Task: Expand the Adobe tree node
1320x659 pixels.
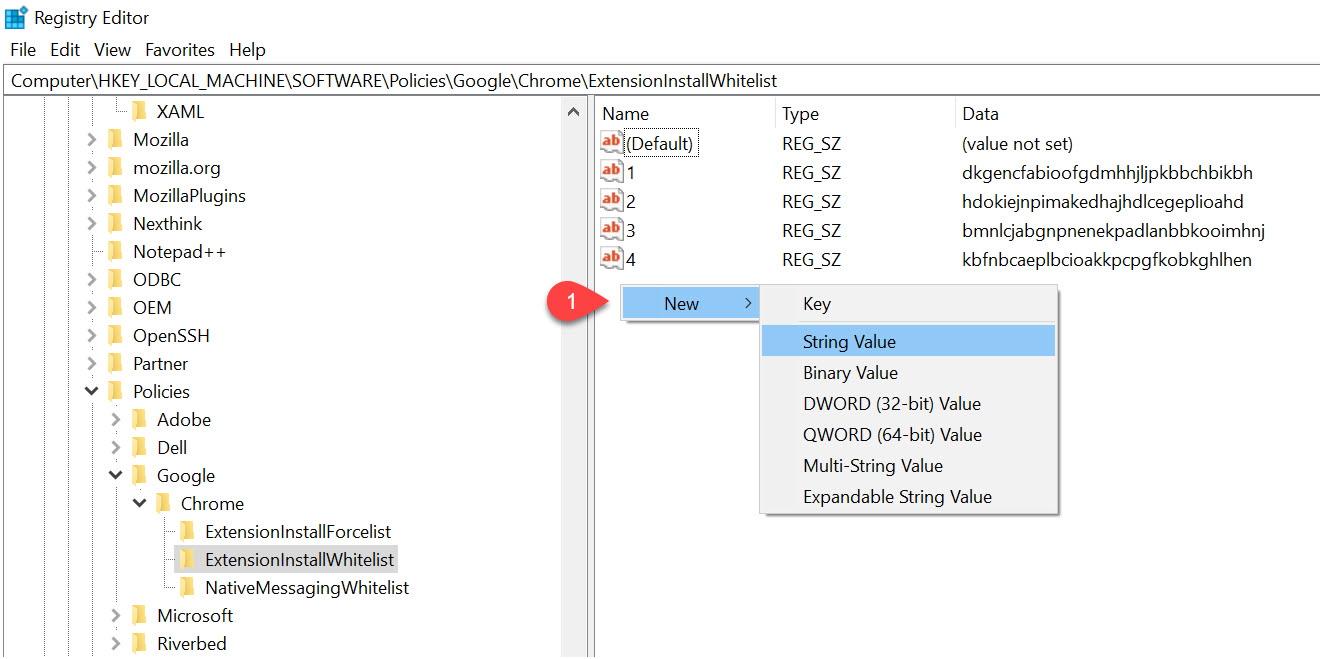Action: coord(116,419)
